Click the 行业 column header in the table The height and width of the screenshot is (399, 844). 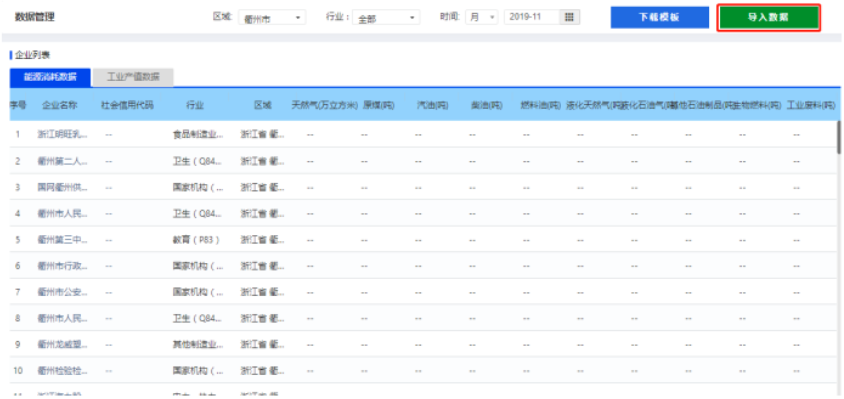tap(195, 105)
